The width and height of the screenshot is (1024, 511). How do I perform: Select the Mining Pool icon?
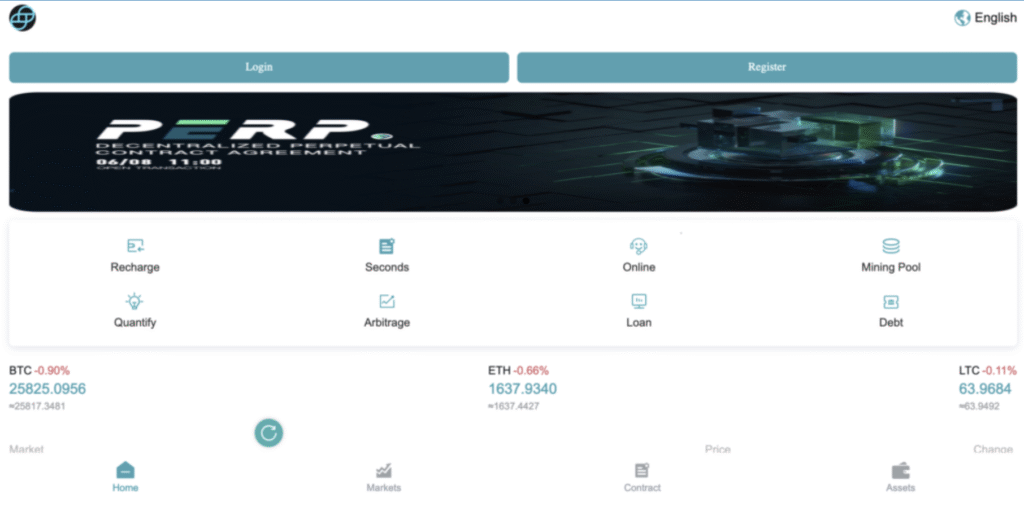pos(890,246)
